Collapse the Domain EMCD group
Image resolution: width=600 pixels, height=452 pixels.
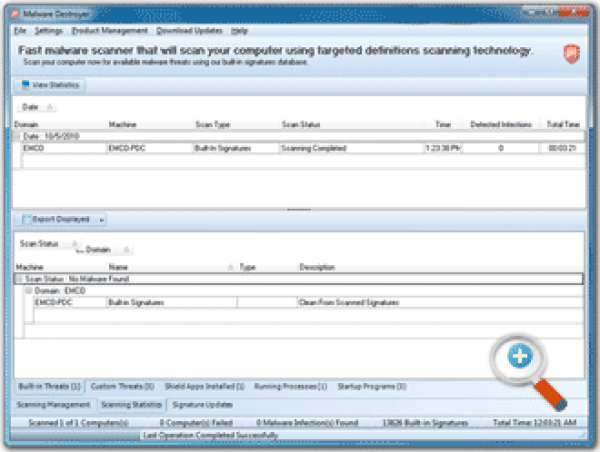click(x=28, y=291)
